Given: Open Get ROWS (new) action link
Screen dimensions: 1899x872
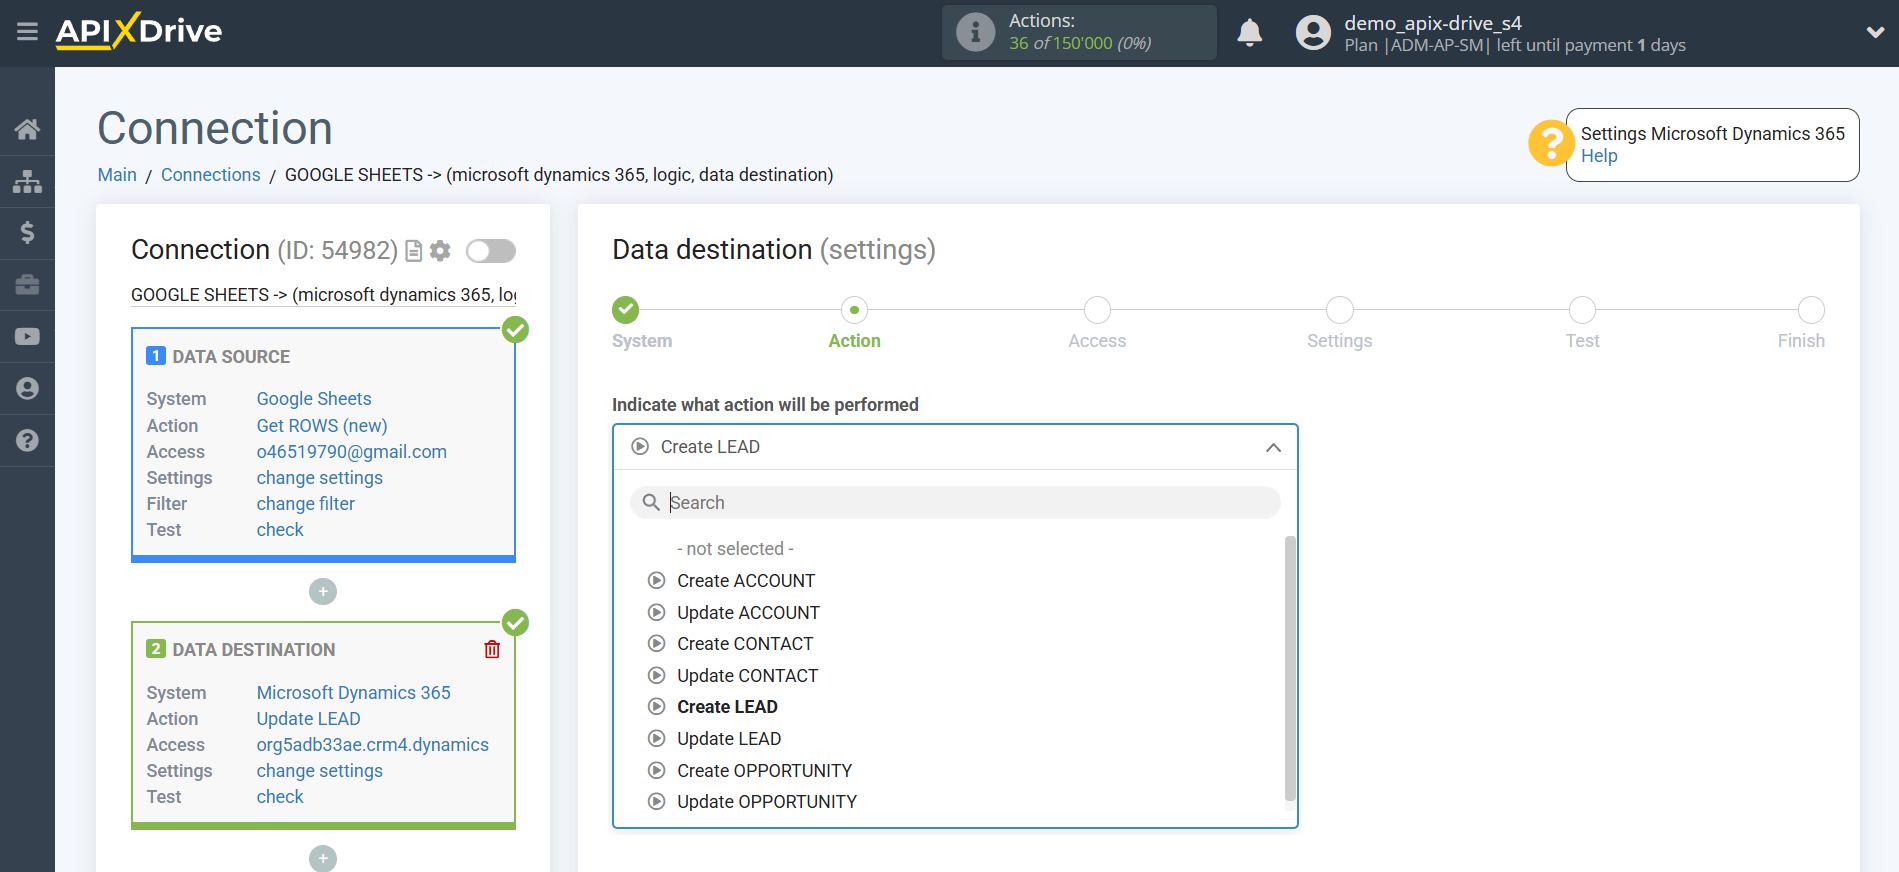Looking at the screenshot, I should (322, 426).
